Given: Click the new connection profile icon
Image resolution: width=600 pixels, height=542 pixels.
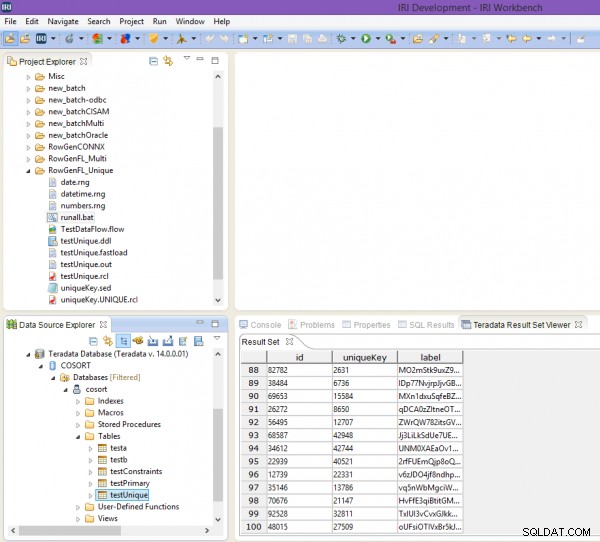Looking at the screenshot, I should (138, 341).
